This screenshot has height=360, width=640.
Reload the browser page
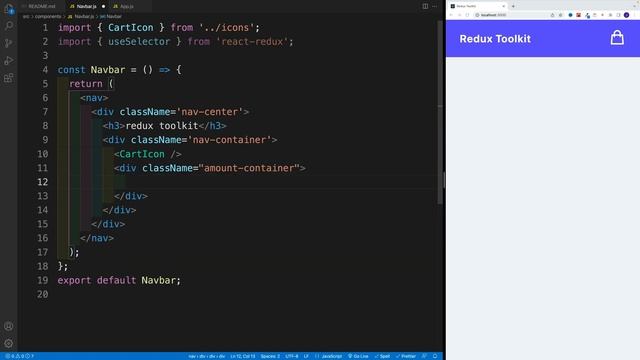tap(467, 15)
